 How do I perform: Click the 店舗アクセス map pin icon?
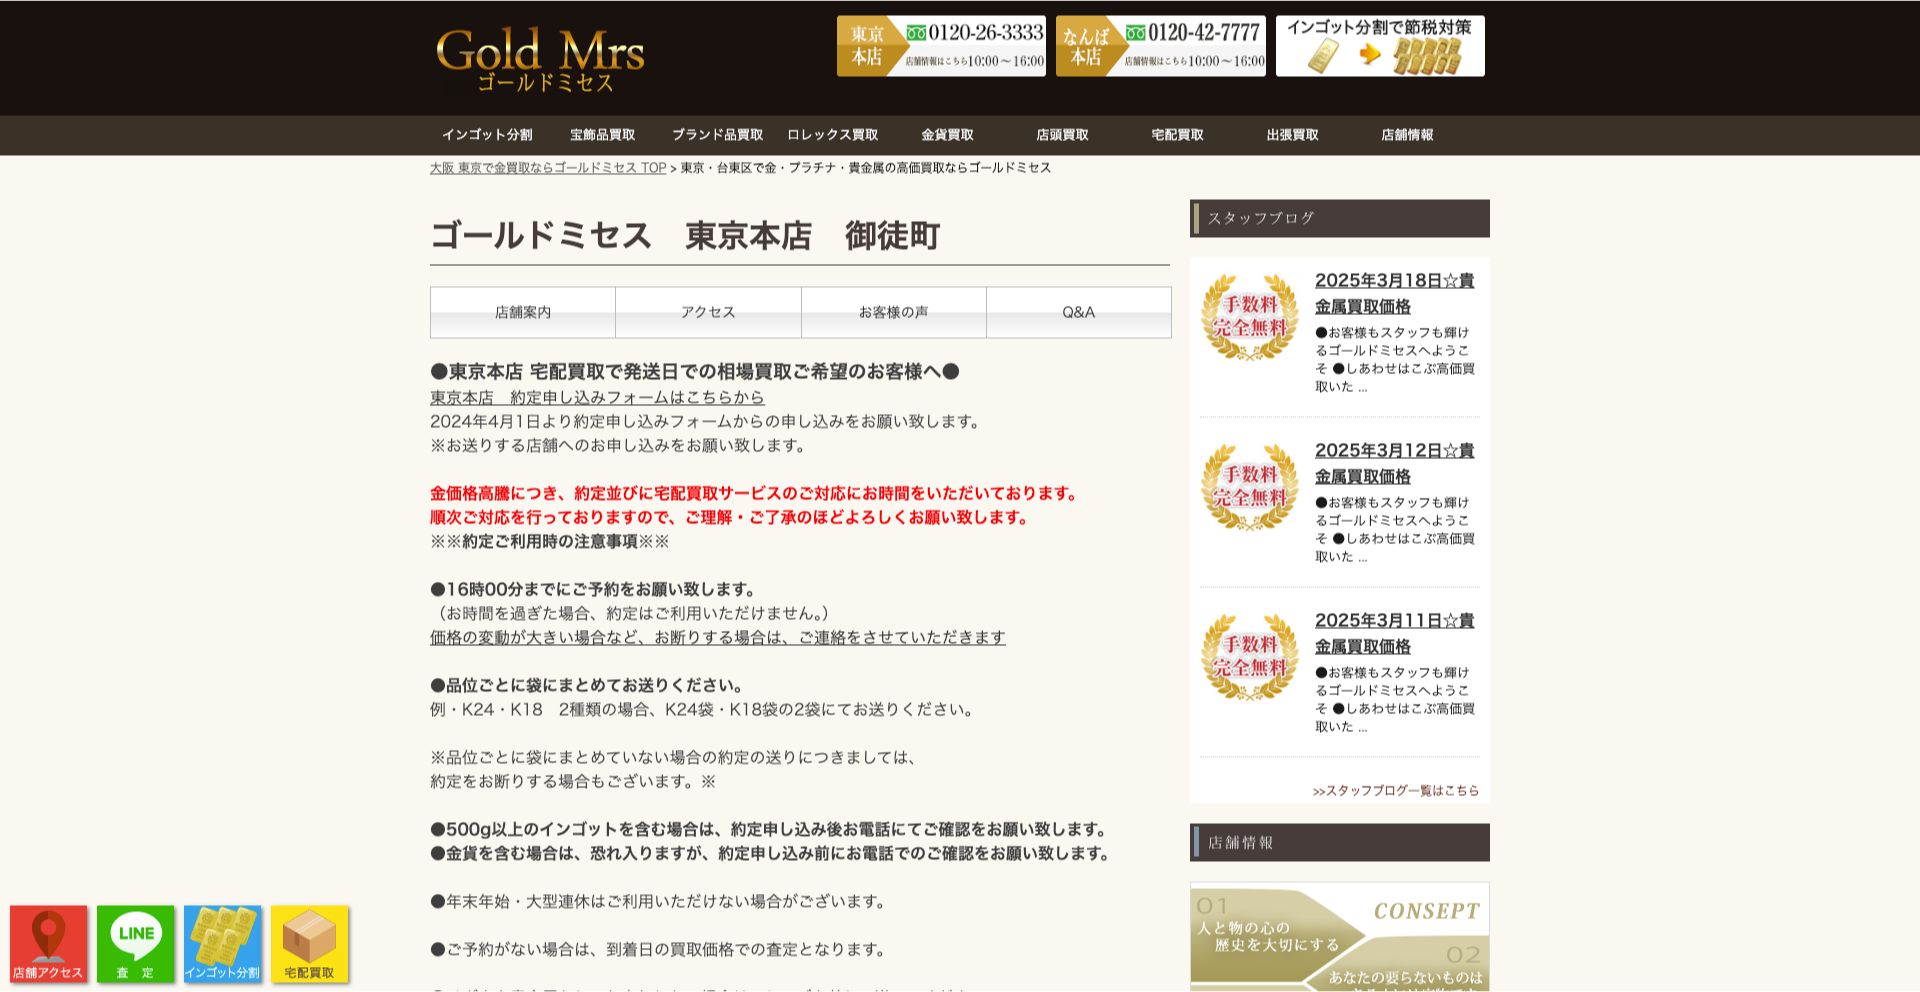pos(49,944)
